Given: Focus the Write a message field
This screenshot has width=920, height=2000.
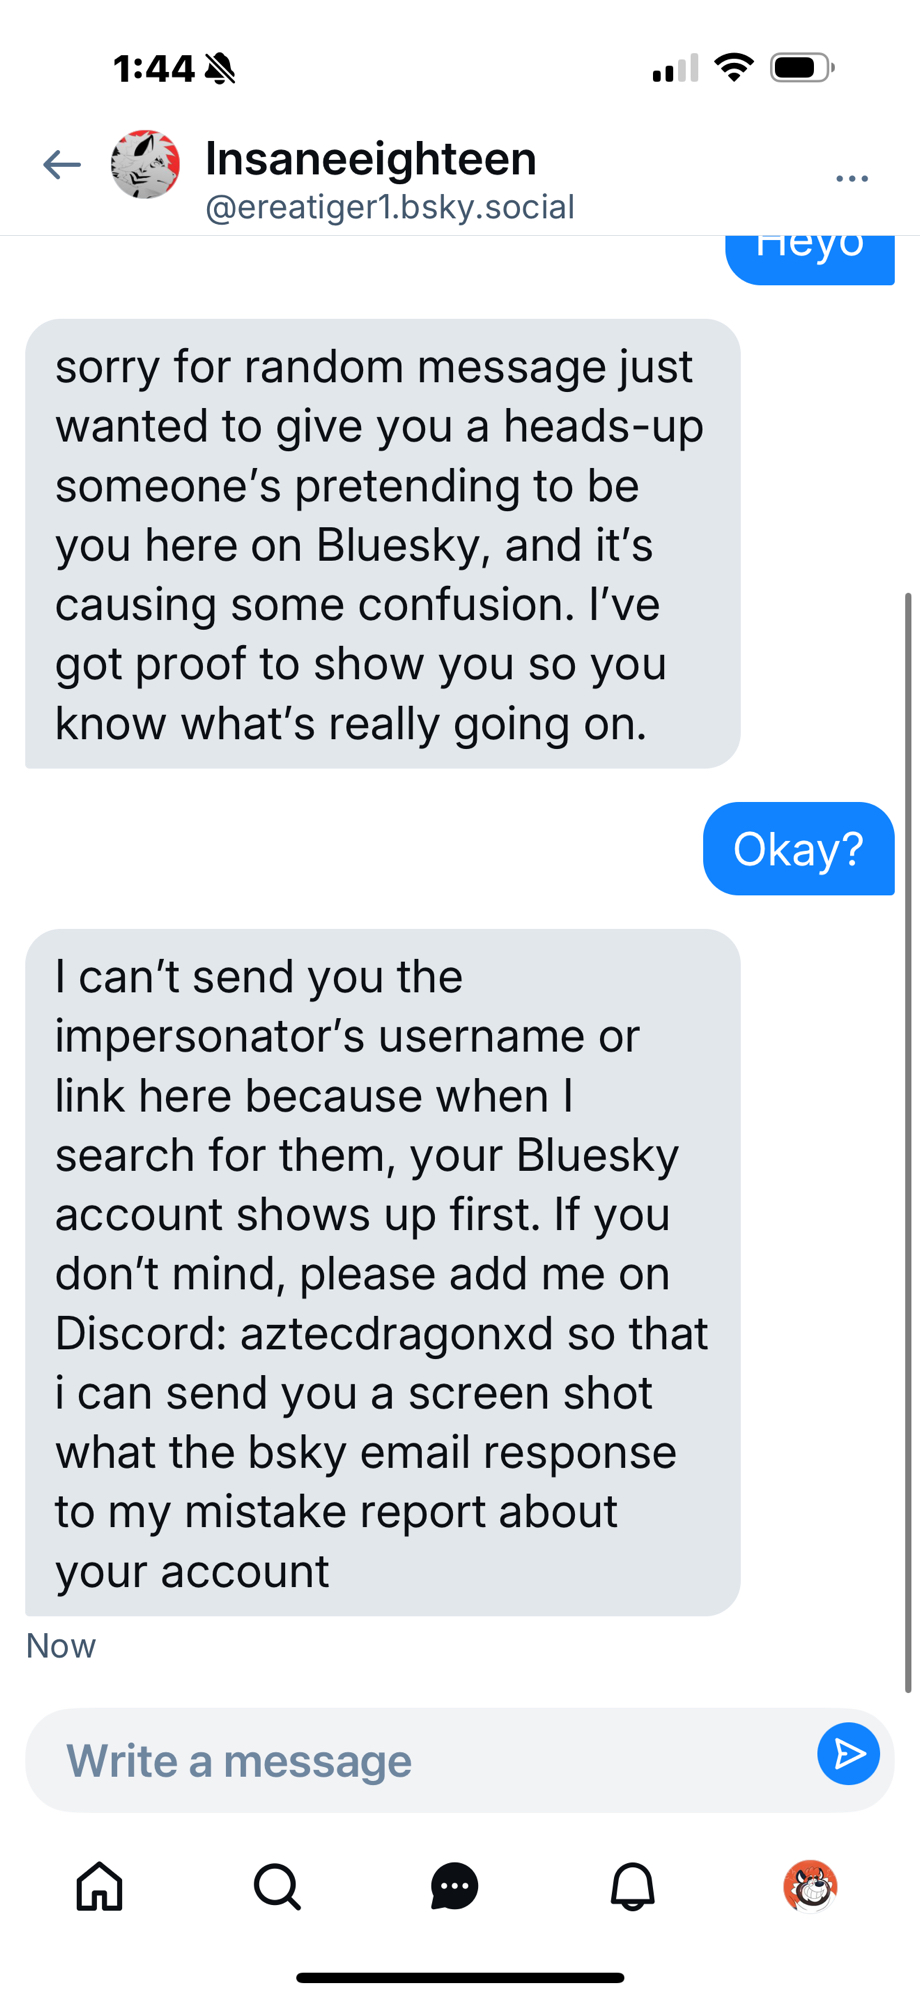Looking at the screenshot, I should click(x=420, y=1761).
